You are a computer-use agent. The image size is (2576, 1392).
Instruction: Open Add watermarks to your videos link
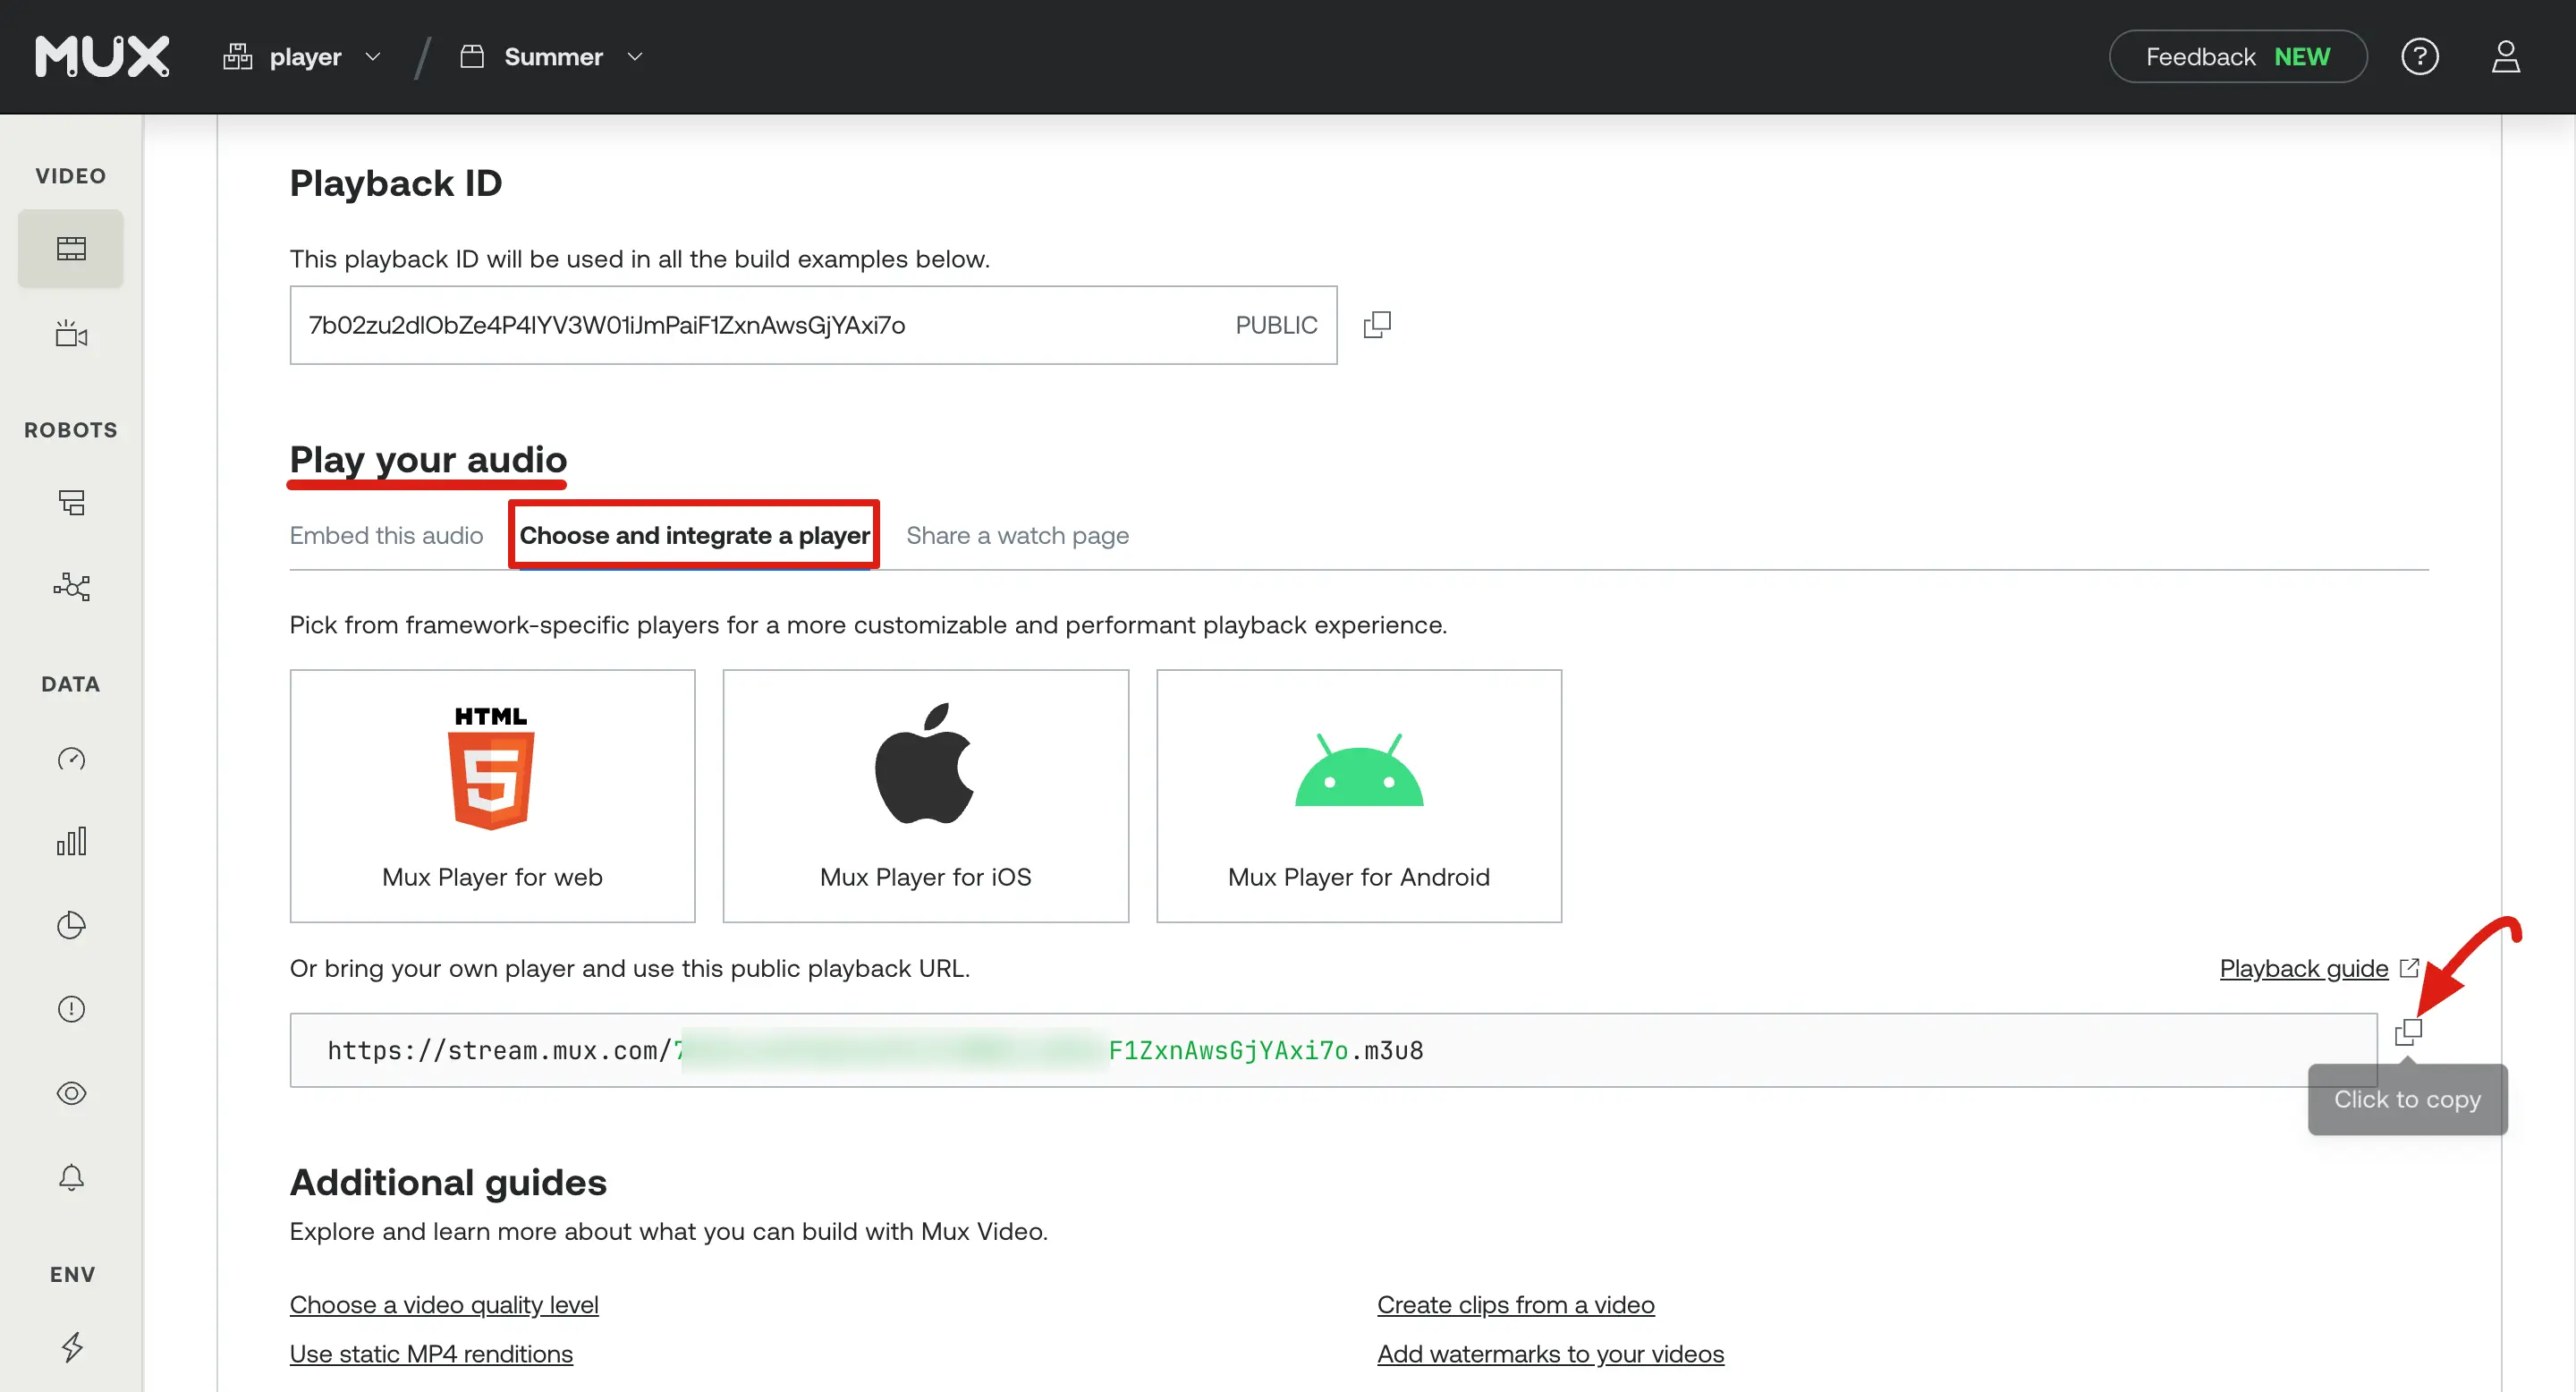[1551, 1353]
